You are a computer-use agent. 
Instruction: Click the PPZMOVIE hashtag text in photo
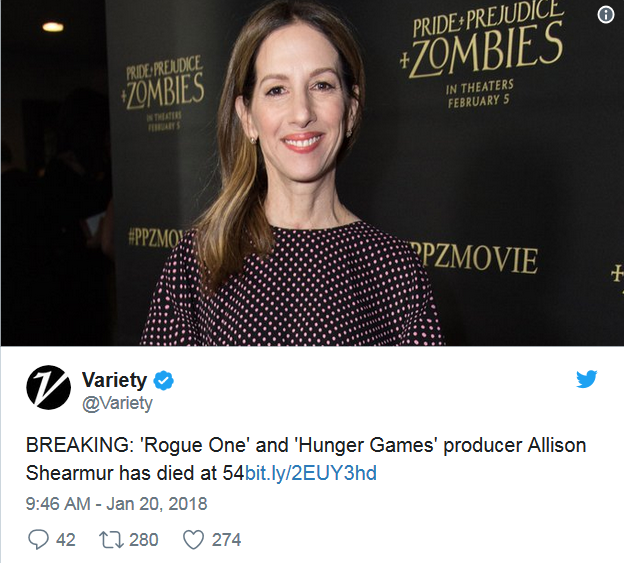(x=476, y=257)
